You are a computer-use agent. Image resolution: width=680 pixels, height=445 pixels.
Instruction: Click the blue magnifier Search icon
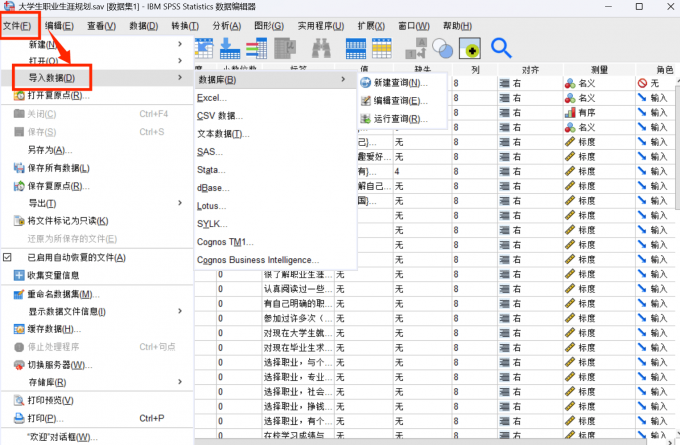tap(501, 48)
